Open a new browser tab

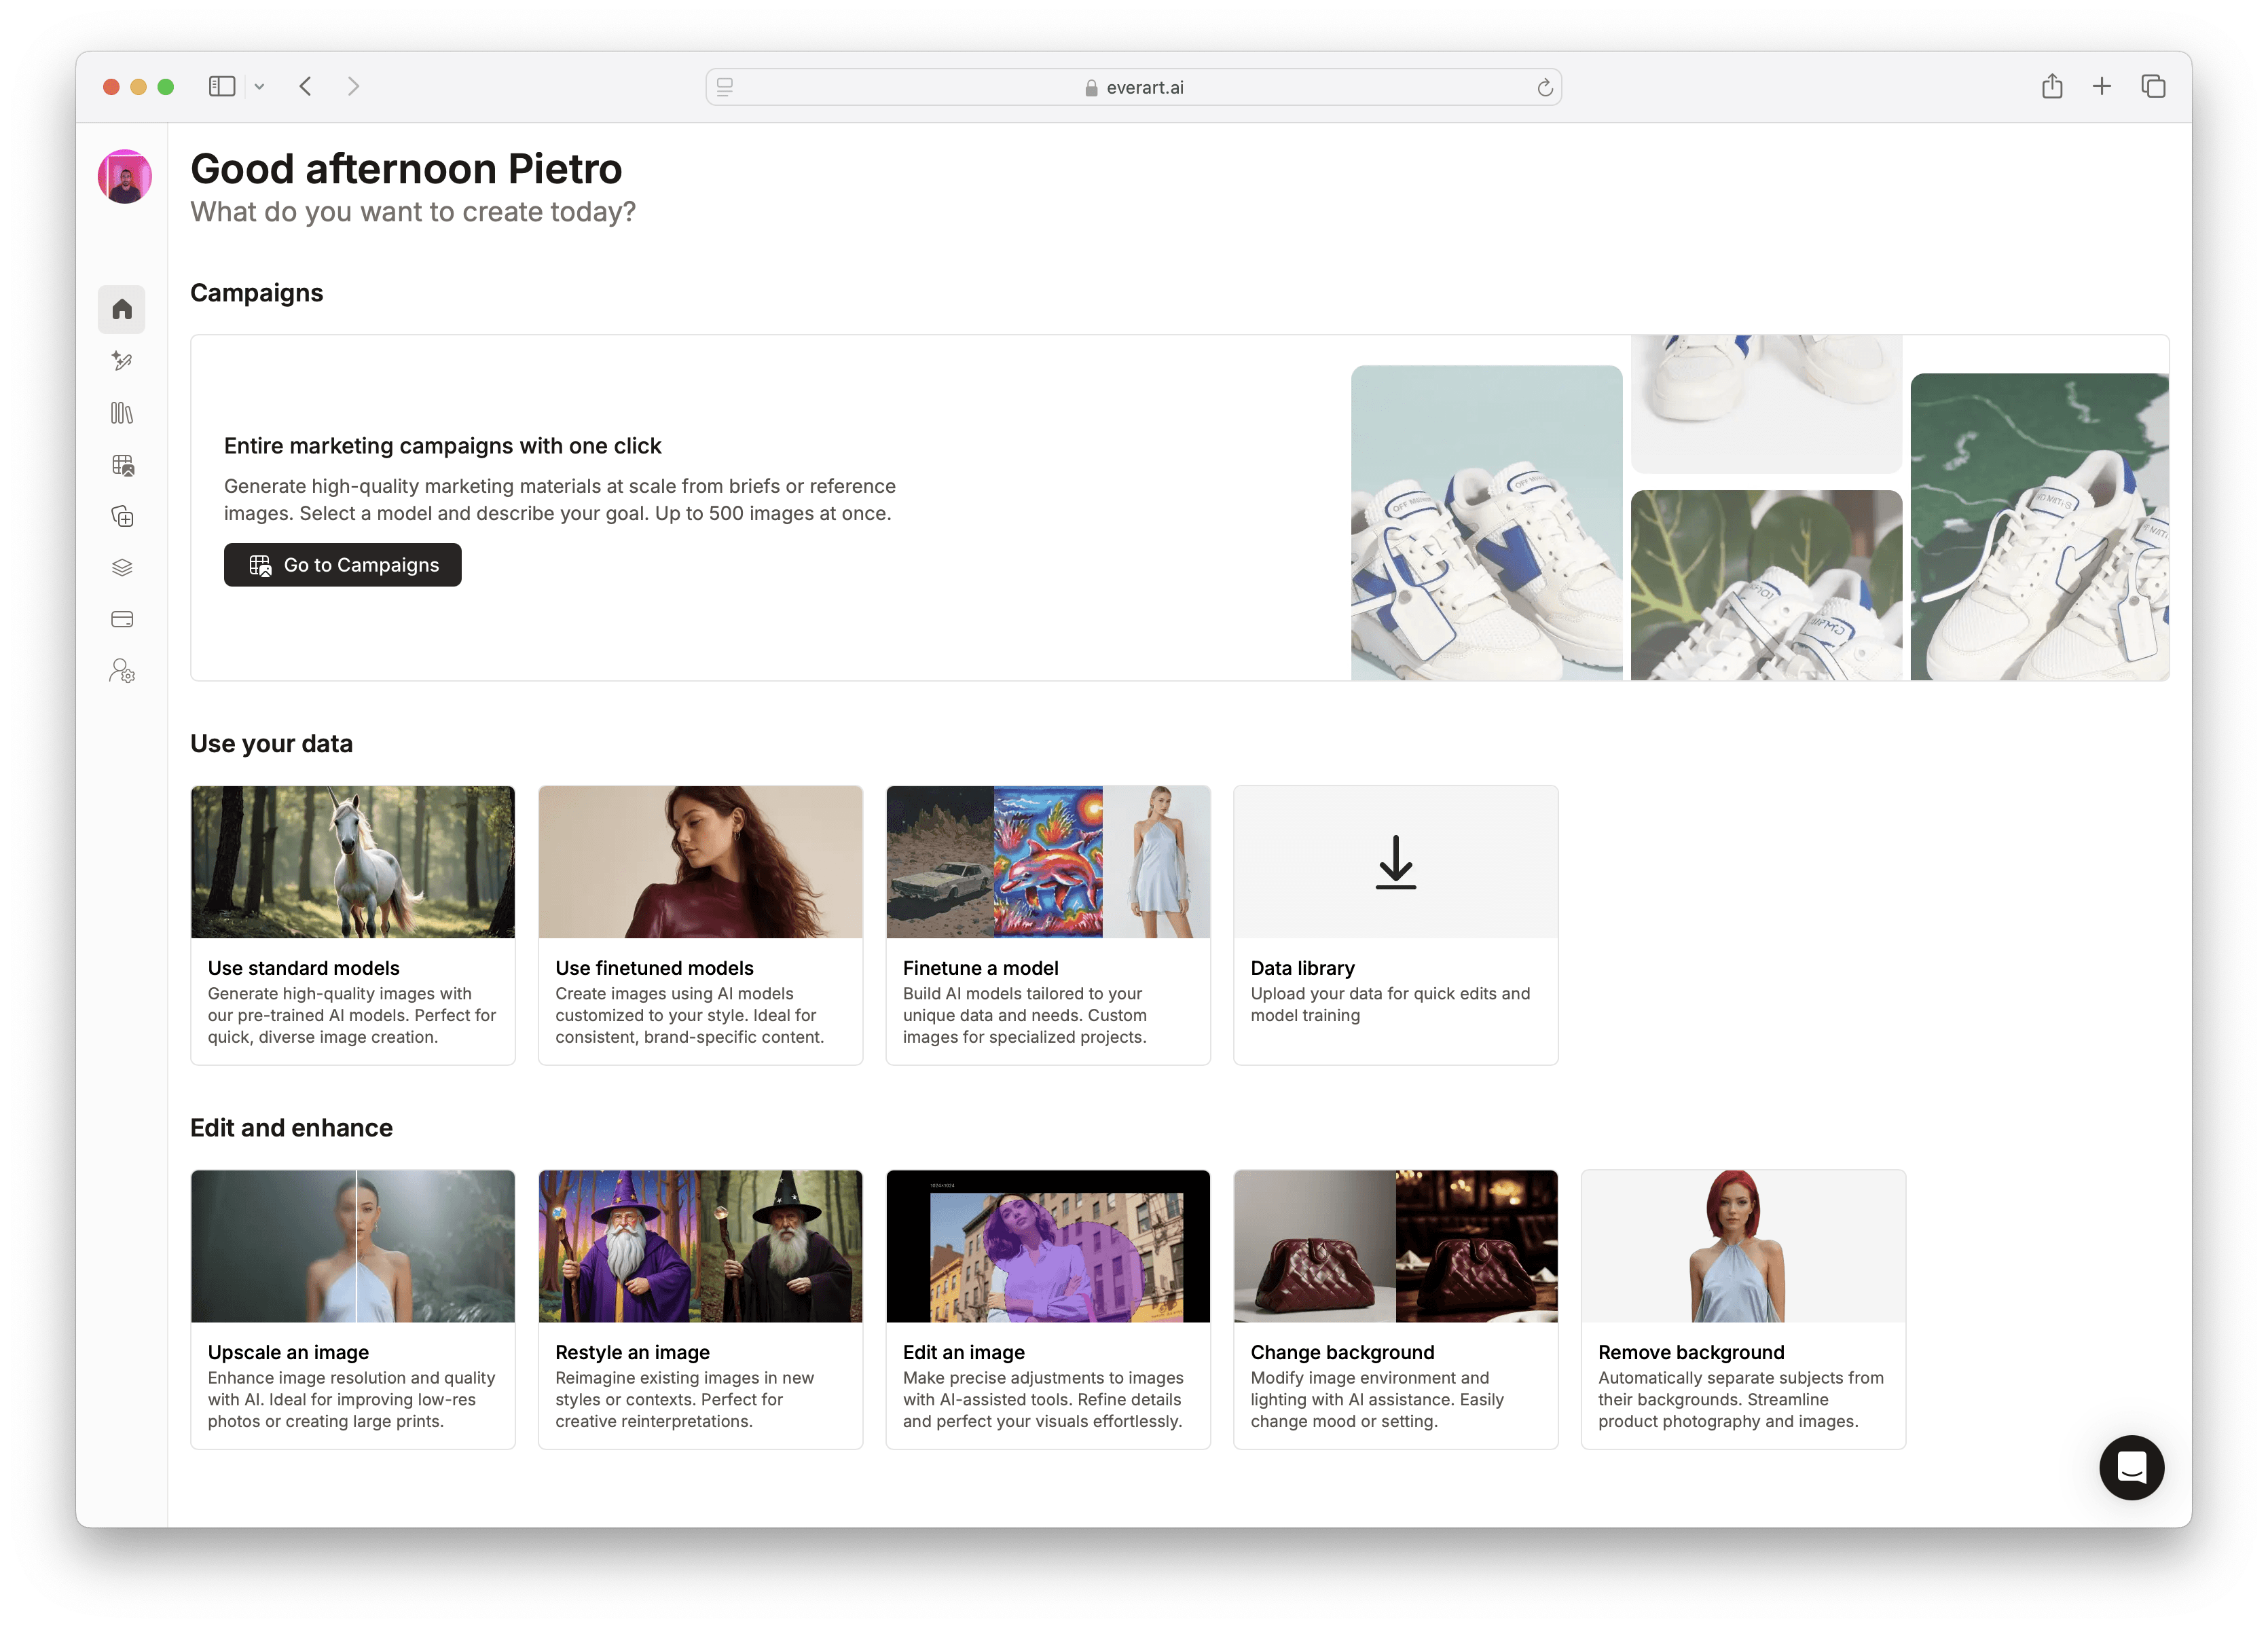tap(2102, 87)
